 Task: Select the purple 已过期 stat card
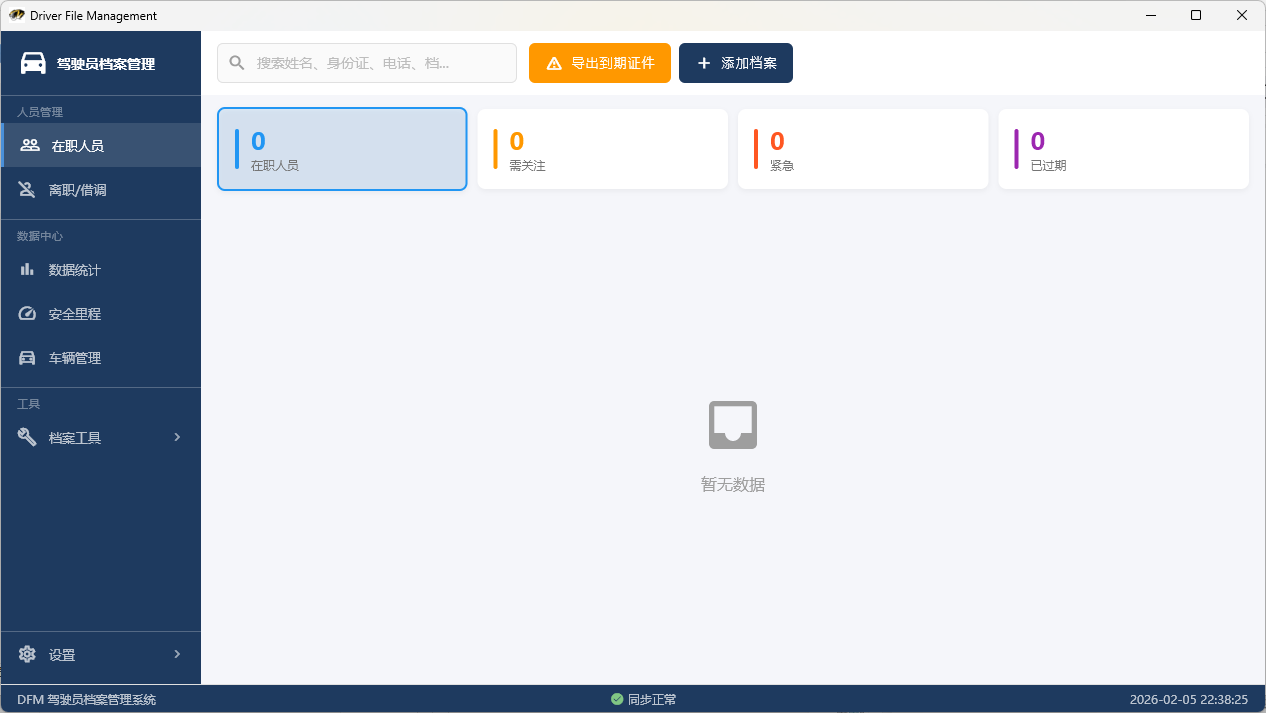click(x=1123, y=149)
